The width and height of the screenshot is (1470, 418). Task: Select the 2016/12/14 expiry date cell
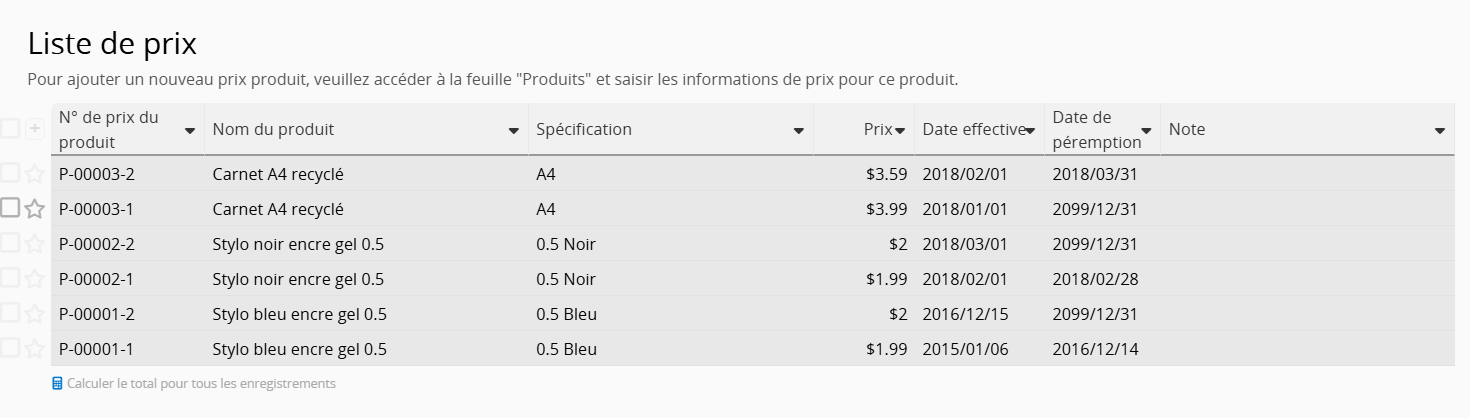click(x=1095, y=349)
